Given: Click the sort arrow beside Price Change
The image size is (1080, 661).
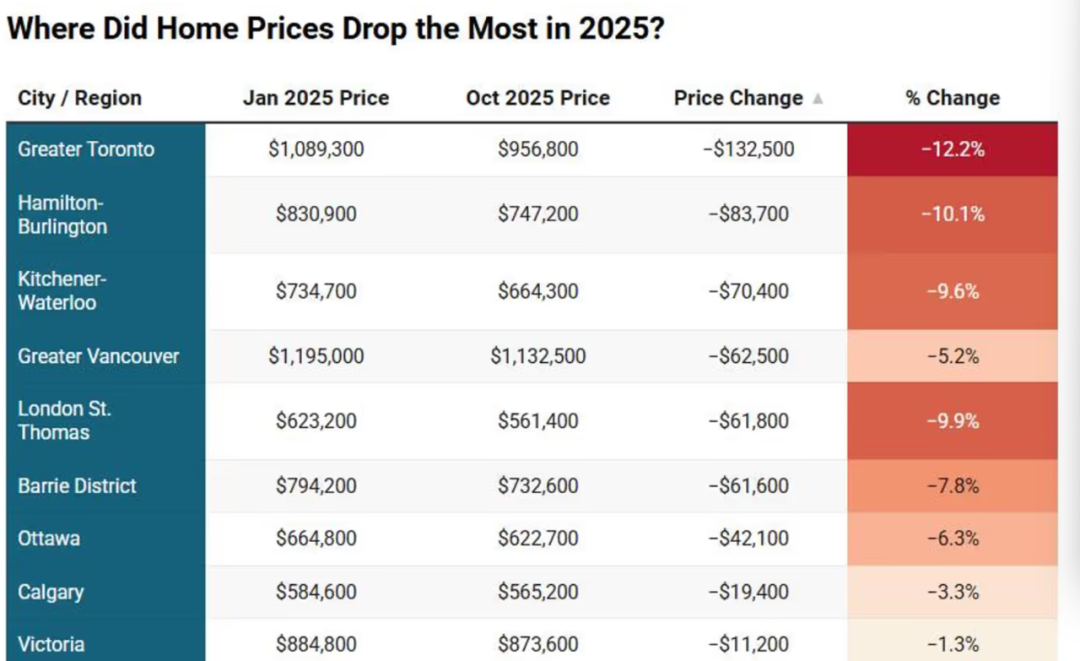Looking at the screenshot, I should point(818,99).
